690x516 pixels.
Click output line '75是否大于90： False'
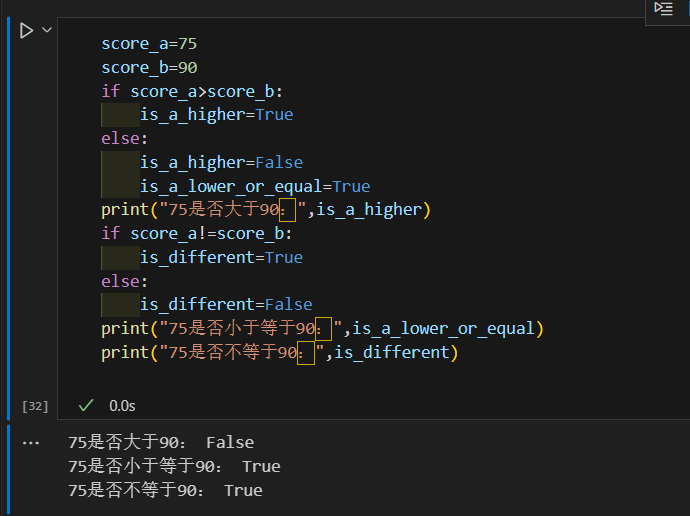[161, 443]
